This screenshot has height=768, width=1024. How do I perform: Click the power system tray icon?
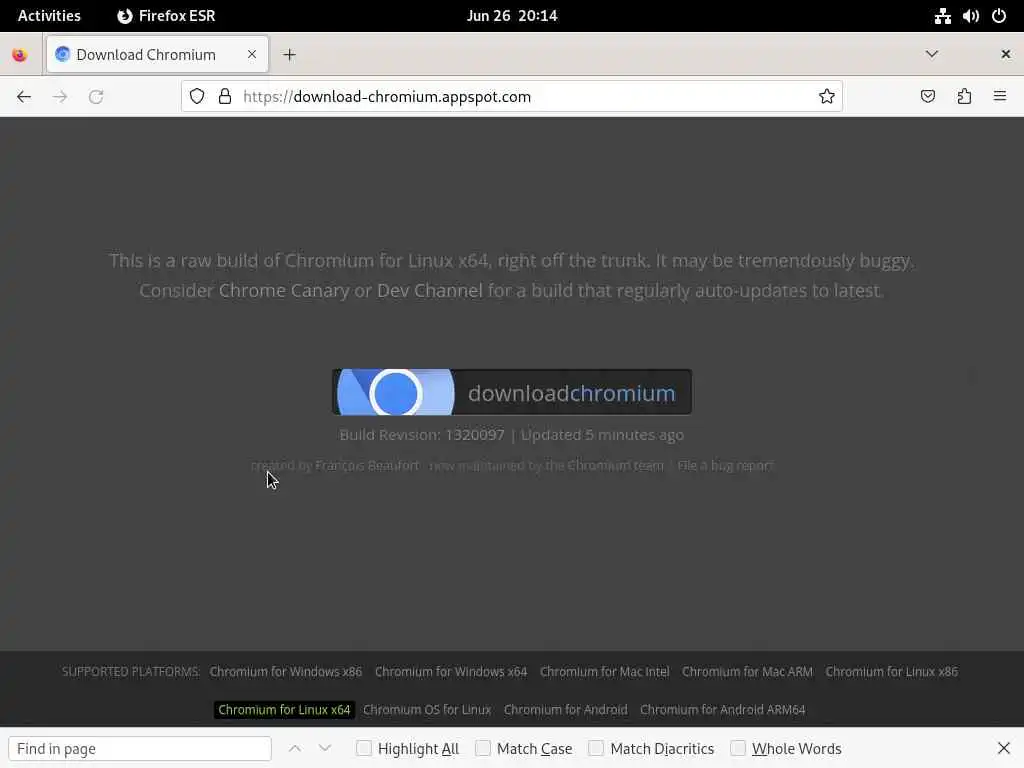click(x=999, y=16)
